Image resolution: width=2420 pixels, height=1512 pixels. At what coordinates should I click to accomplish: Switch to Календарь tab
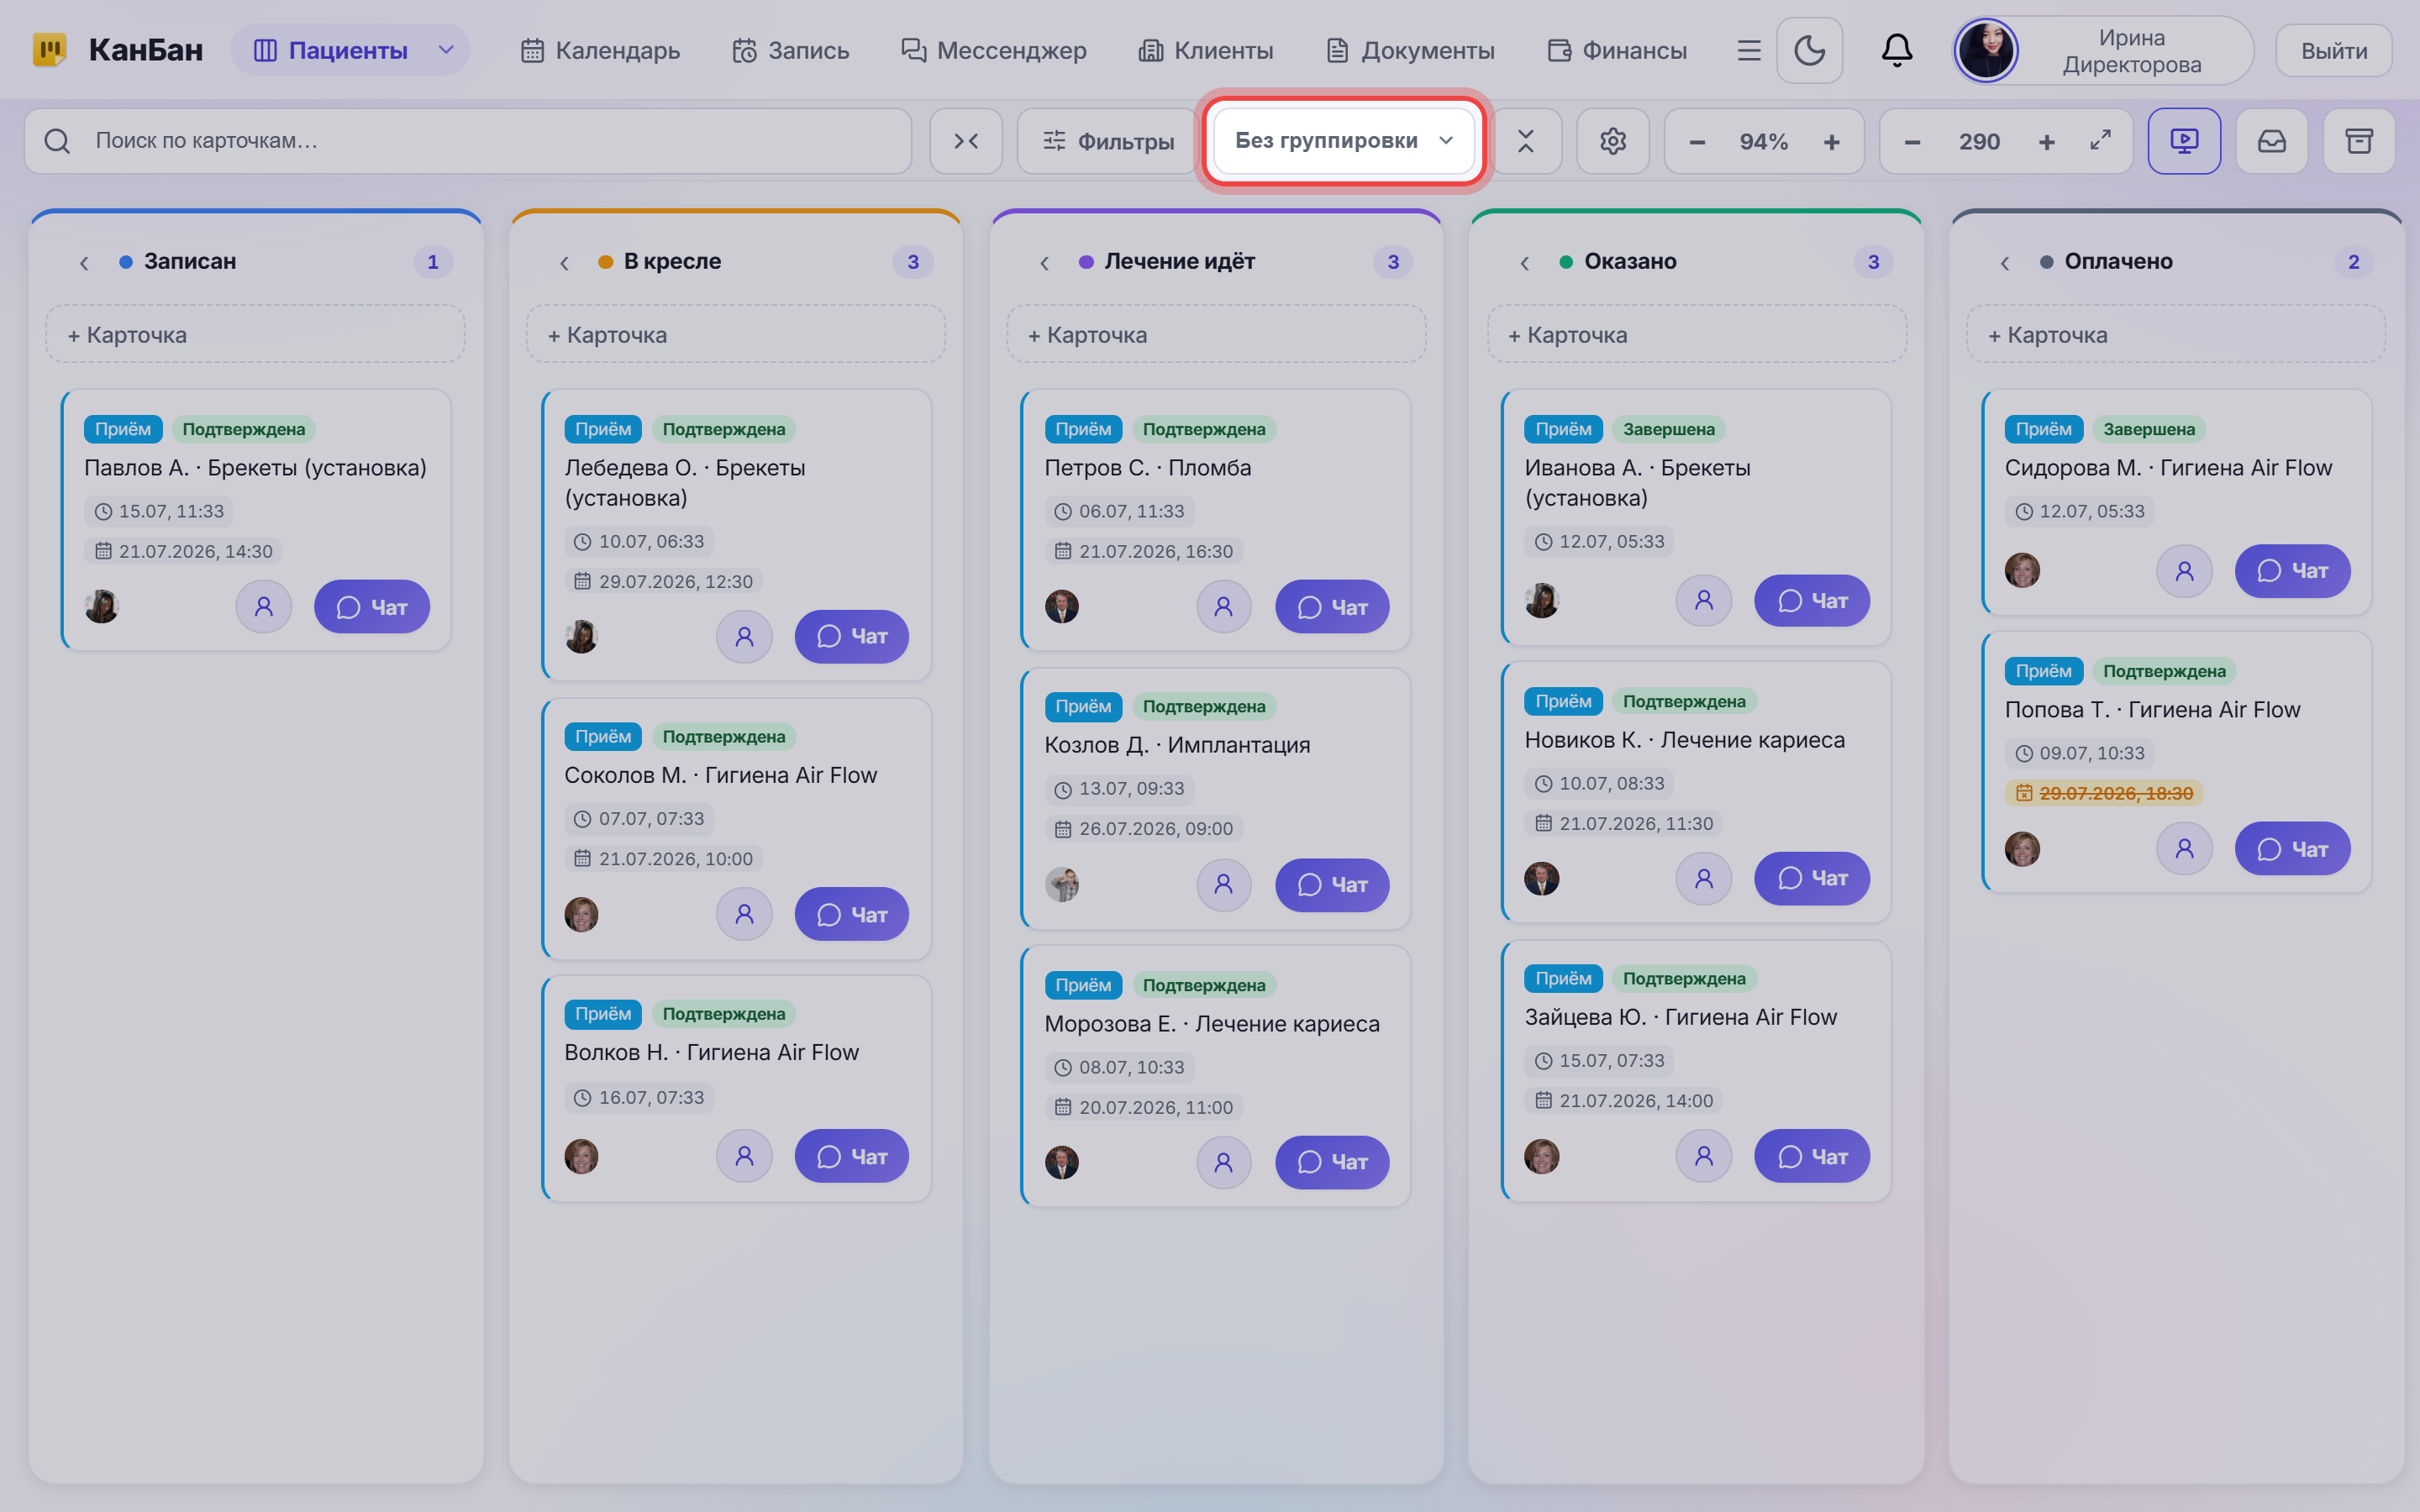(x=600, y=50)
